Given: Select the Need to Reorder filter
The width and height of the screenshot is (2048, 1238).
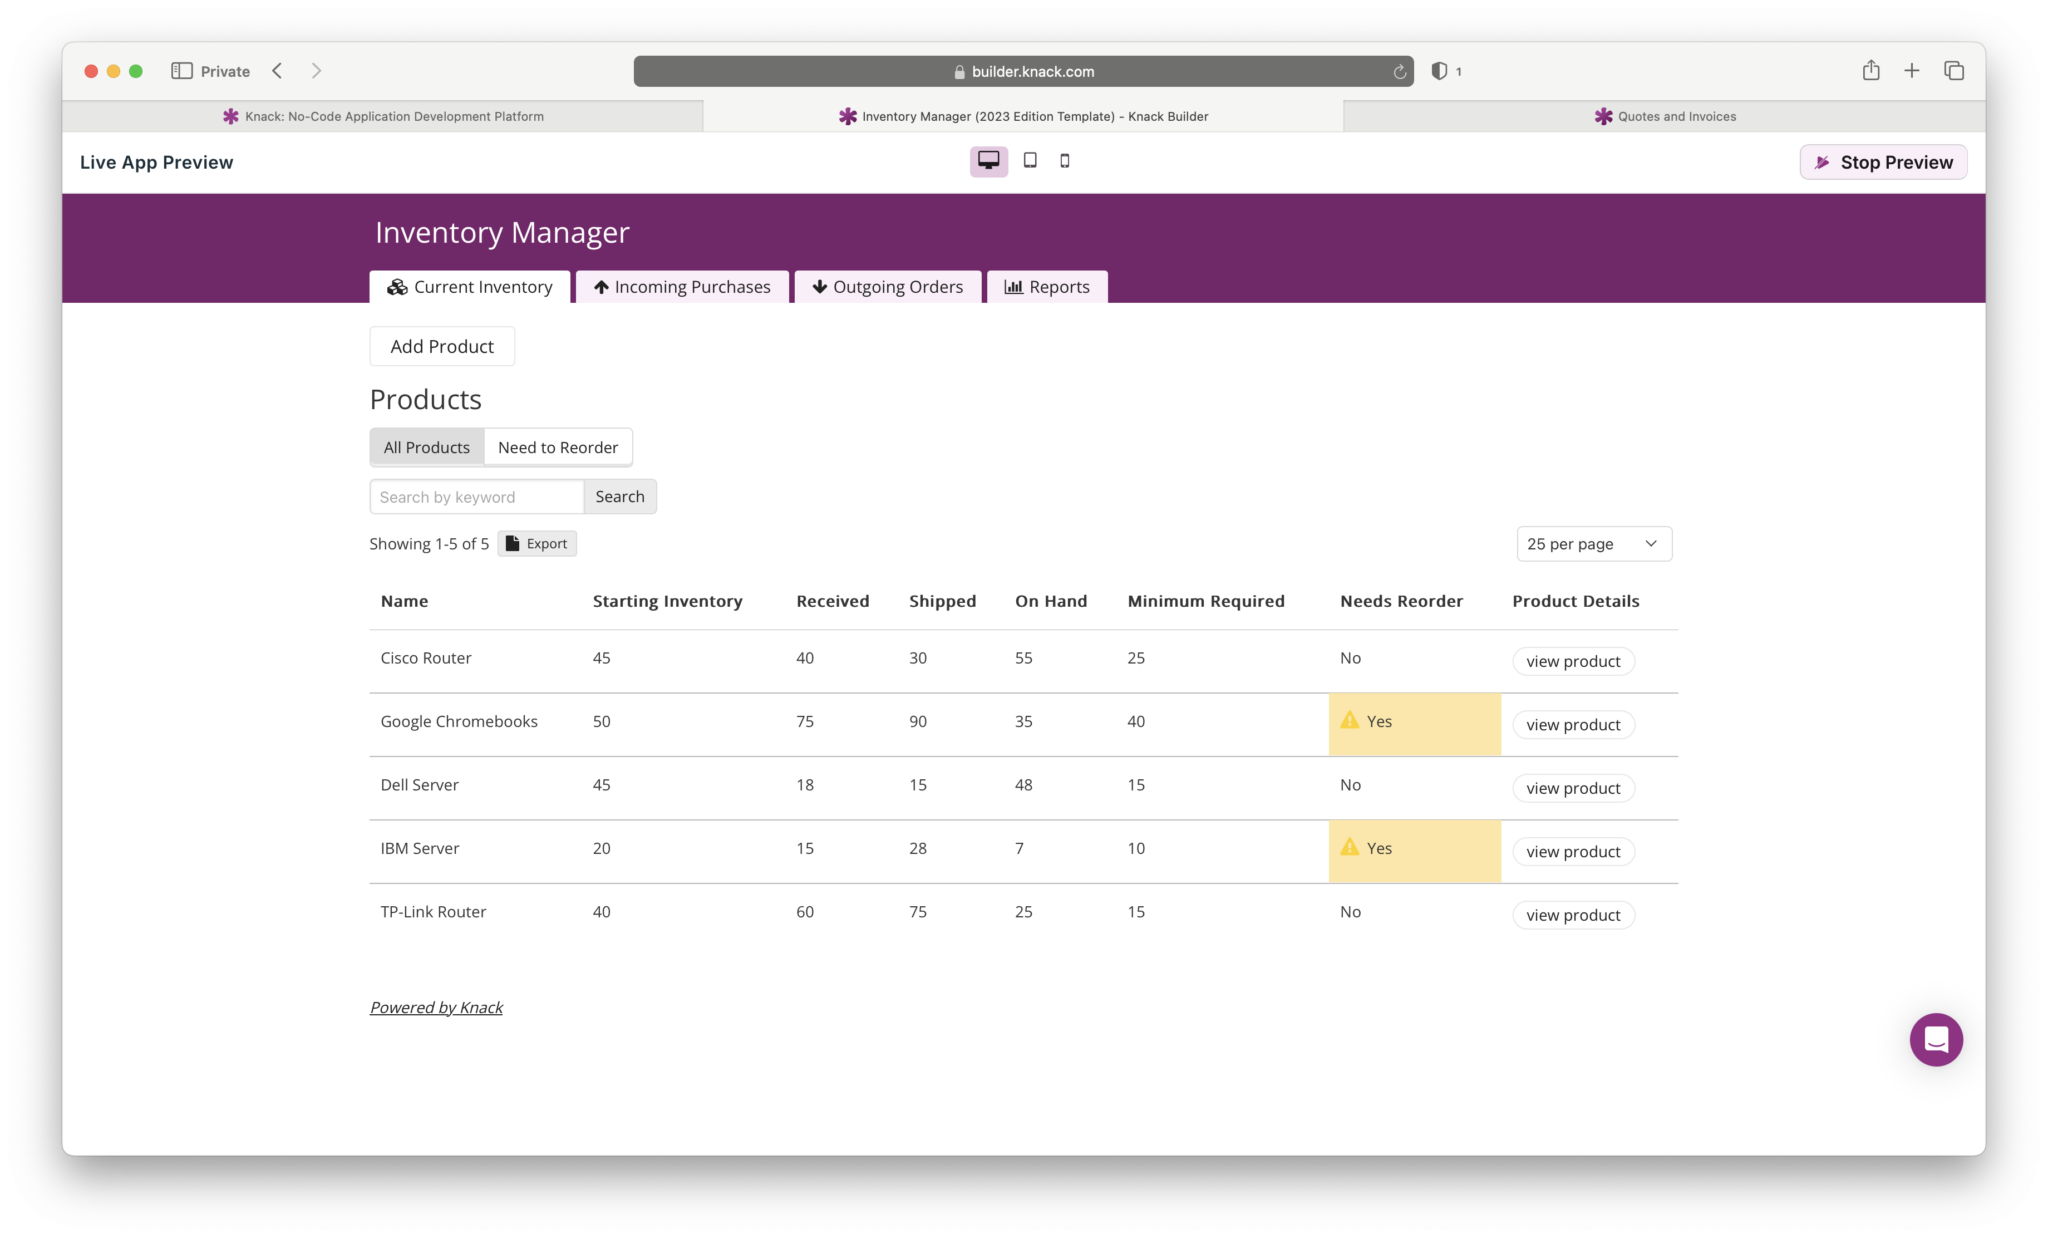Looking at the screenshot, I should pyautogui.click(x=557, y=447).
